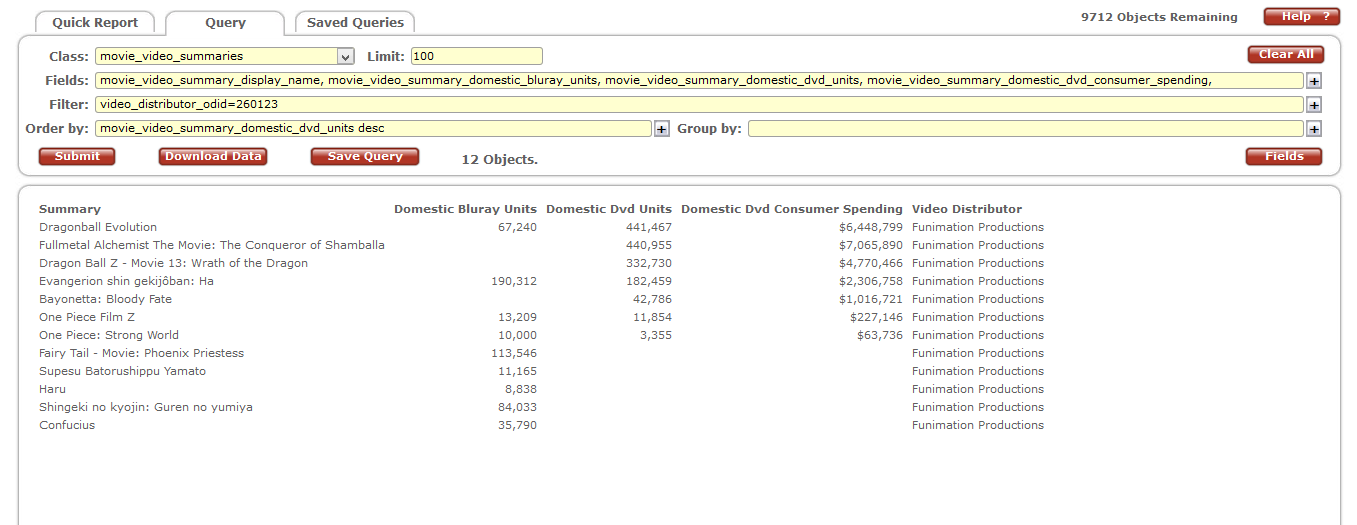The height and width of the screenshot is (525, 1357).
Task: Click the plus icon beside Order by
Action: pos(661,129)
